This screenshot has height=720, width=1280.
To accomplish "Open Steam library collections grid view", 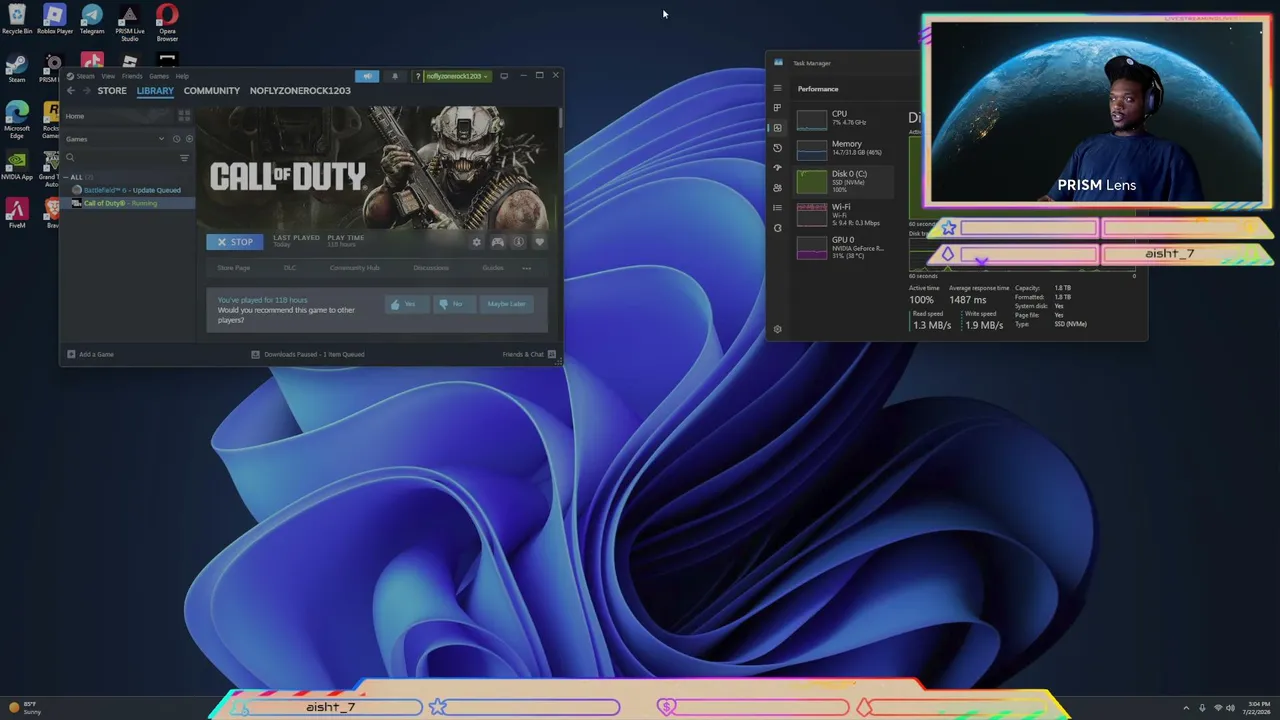I will click(x=184, y=116).
